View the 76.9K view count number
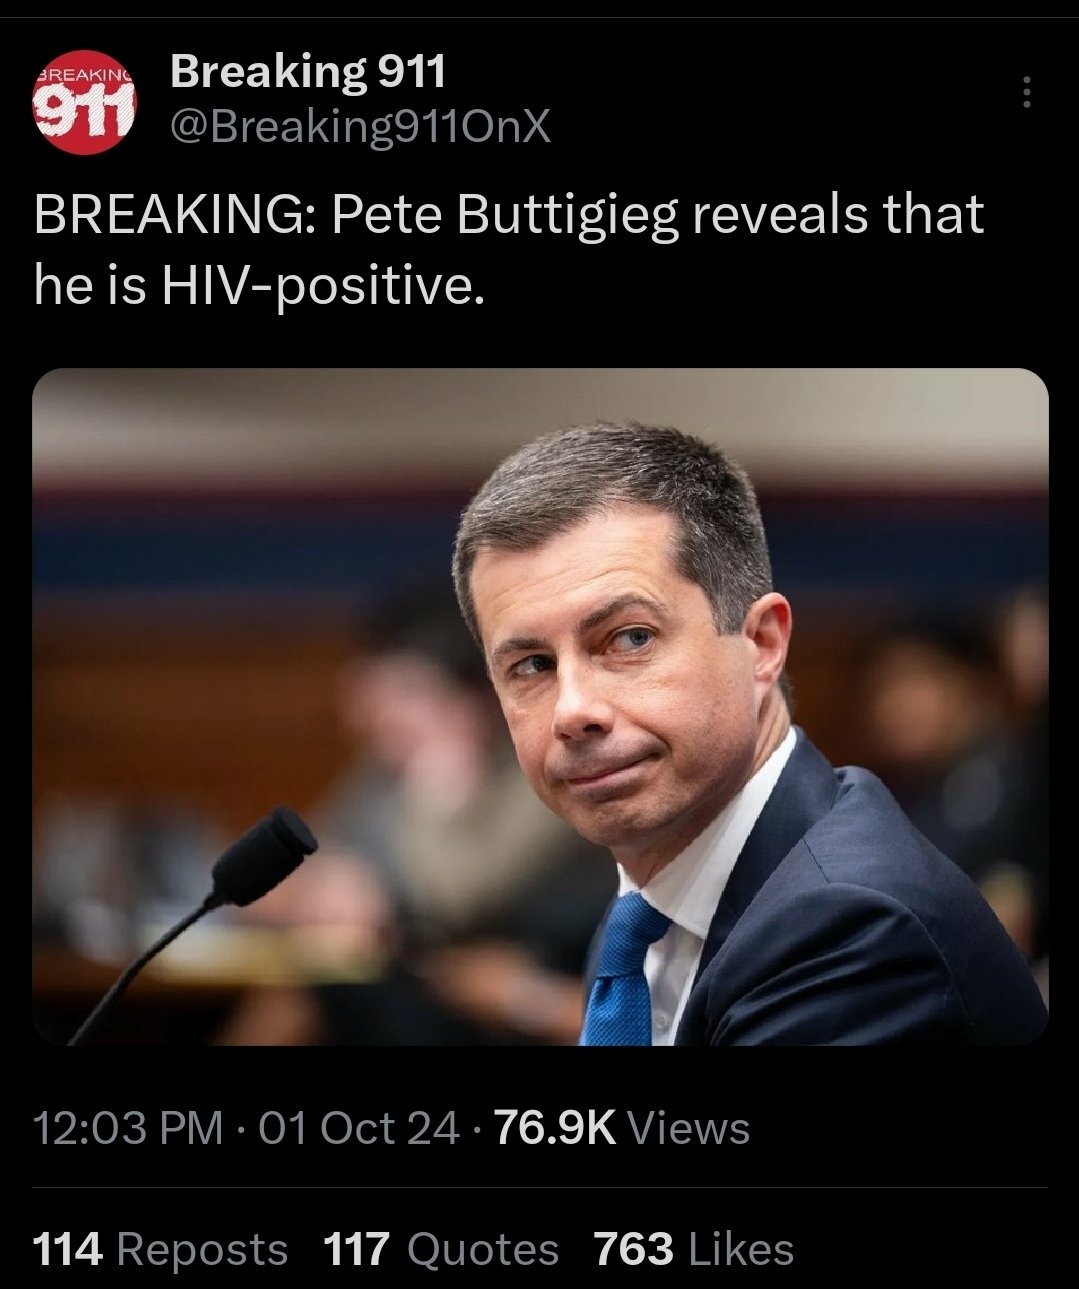 554,1128
